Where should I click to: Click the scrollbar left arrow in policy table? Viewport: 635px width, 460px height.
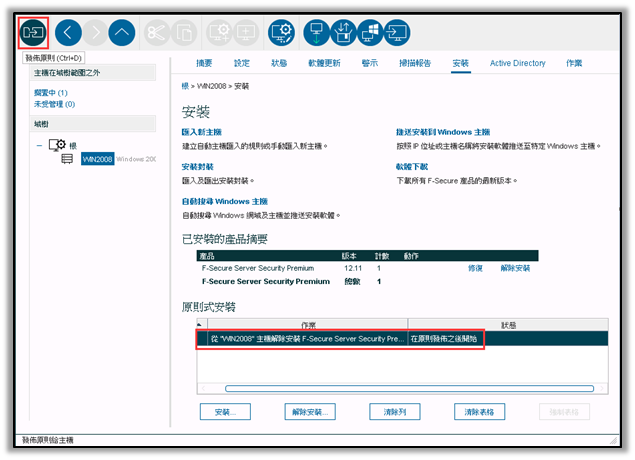coord(203,388)
